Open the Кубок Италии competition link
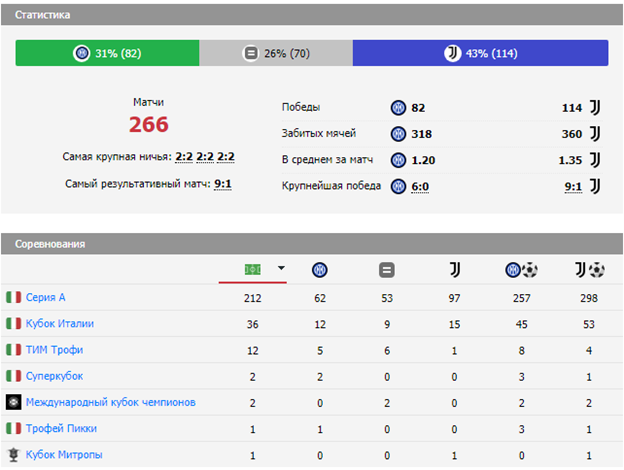Viewport: 624px width, 470px height. (x=60, y=324)
